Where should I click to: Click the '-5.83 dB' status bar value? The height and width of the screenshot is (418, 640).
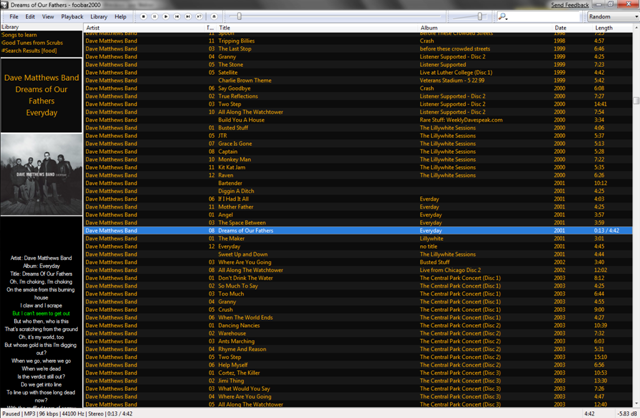pos(629,414)
